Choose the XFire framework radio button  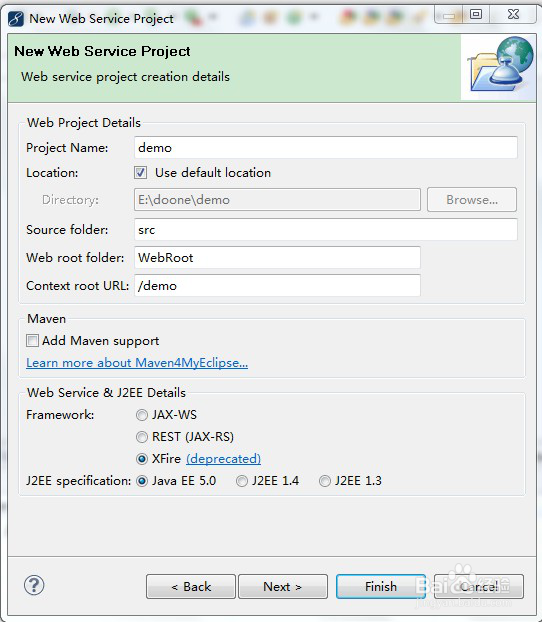coord(142,459)
